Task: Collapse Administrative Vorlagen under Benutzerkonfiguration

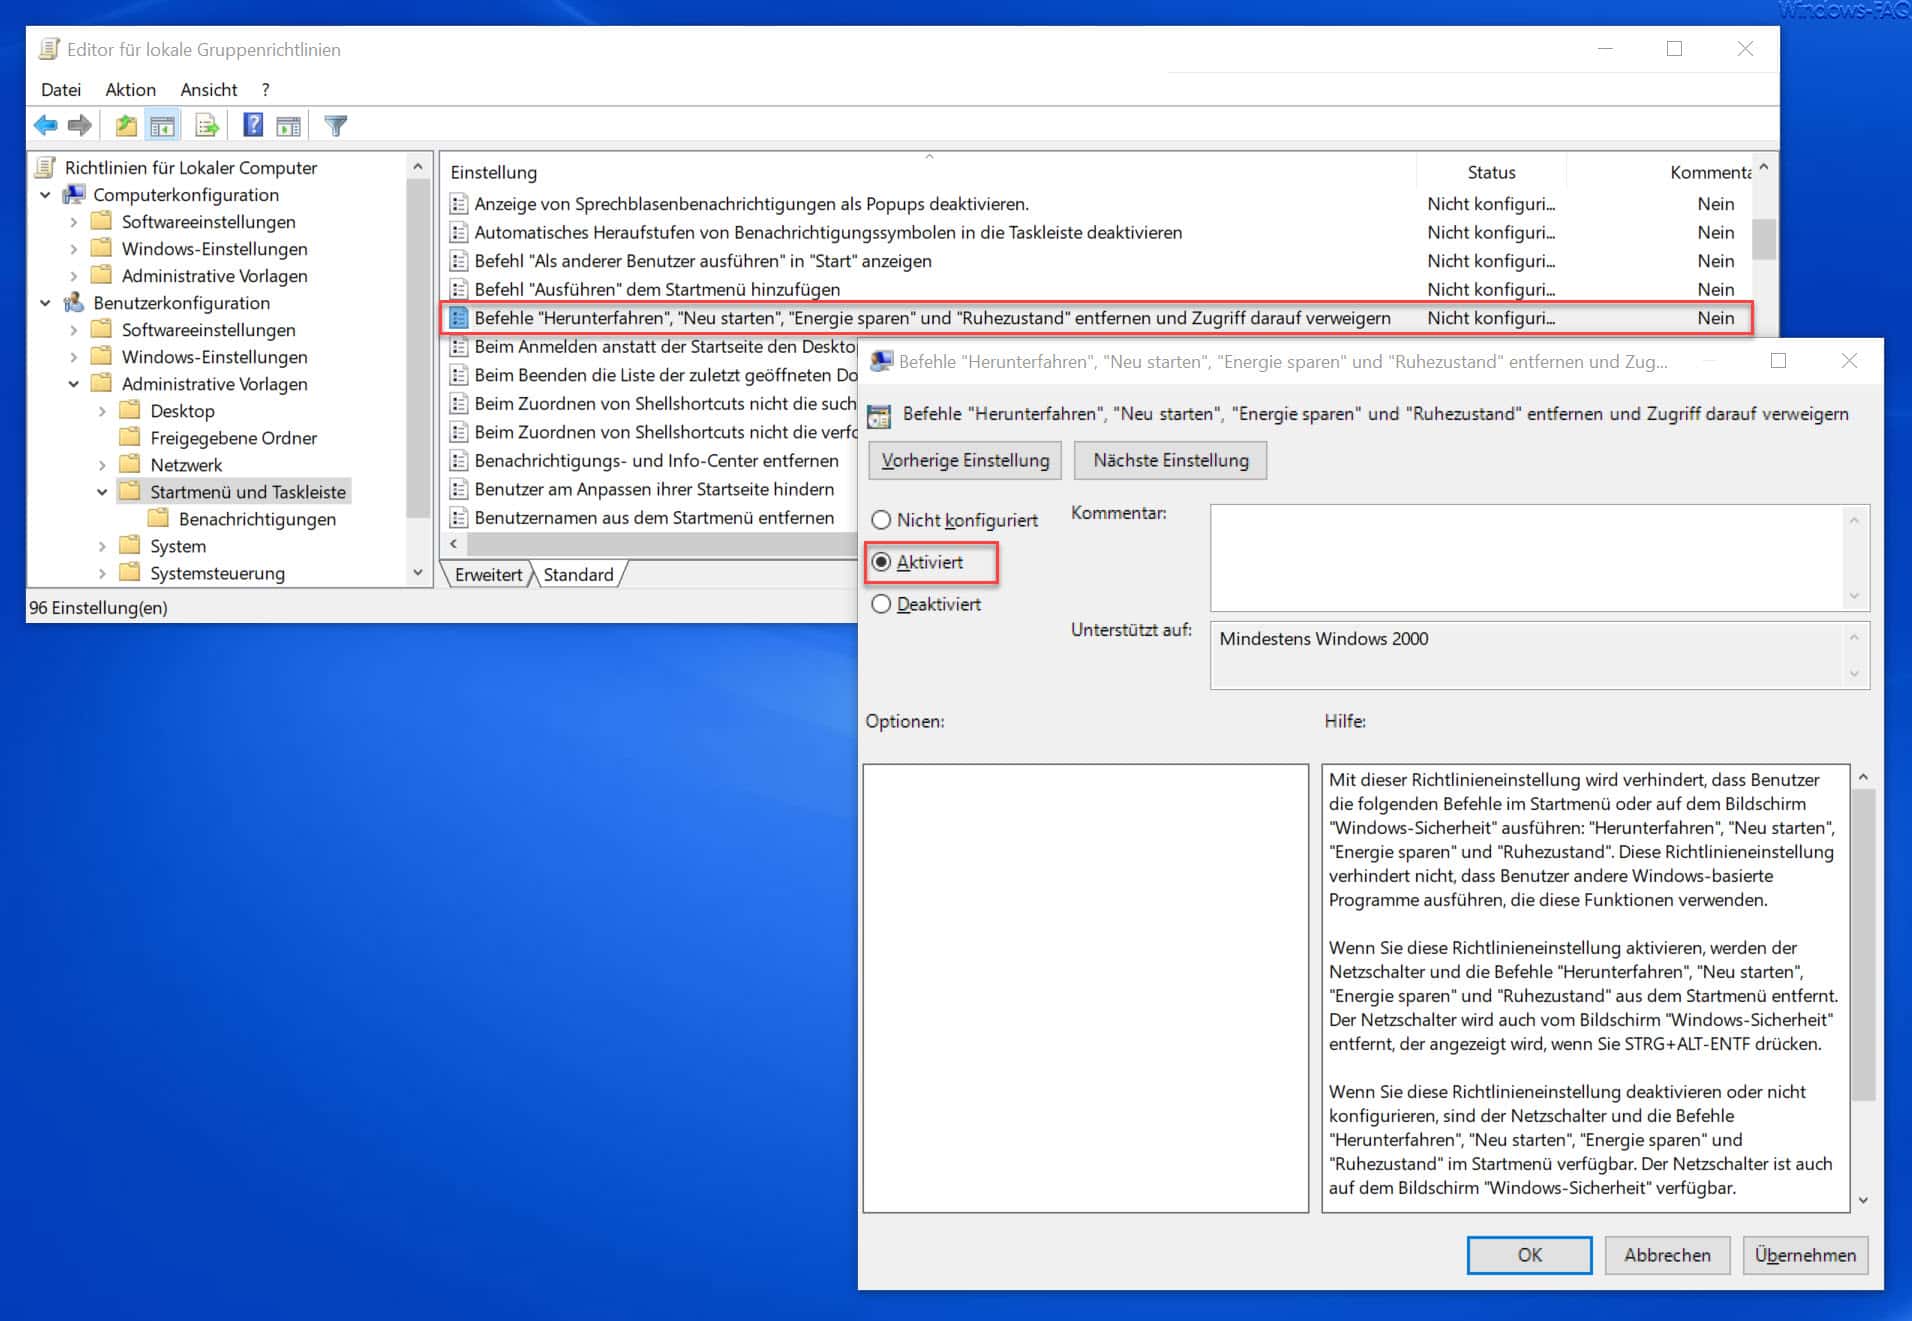Action: pyautogui.click(x=73, y=384)
